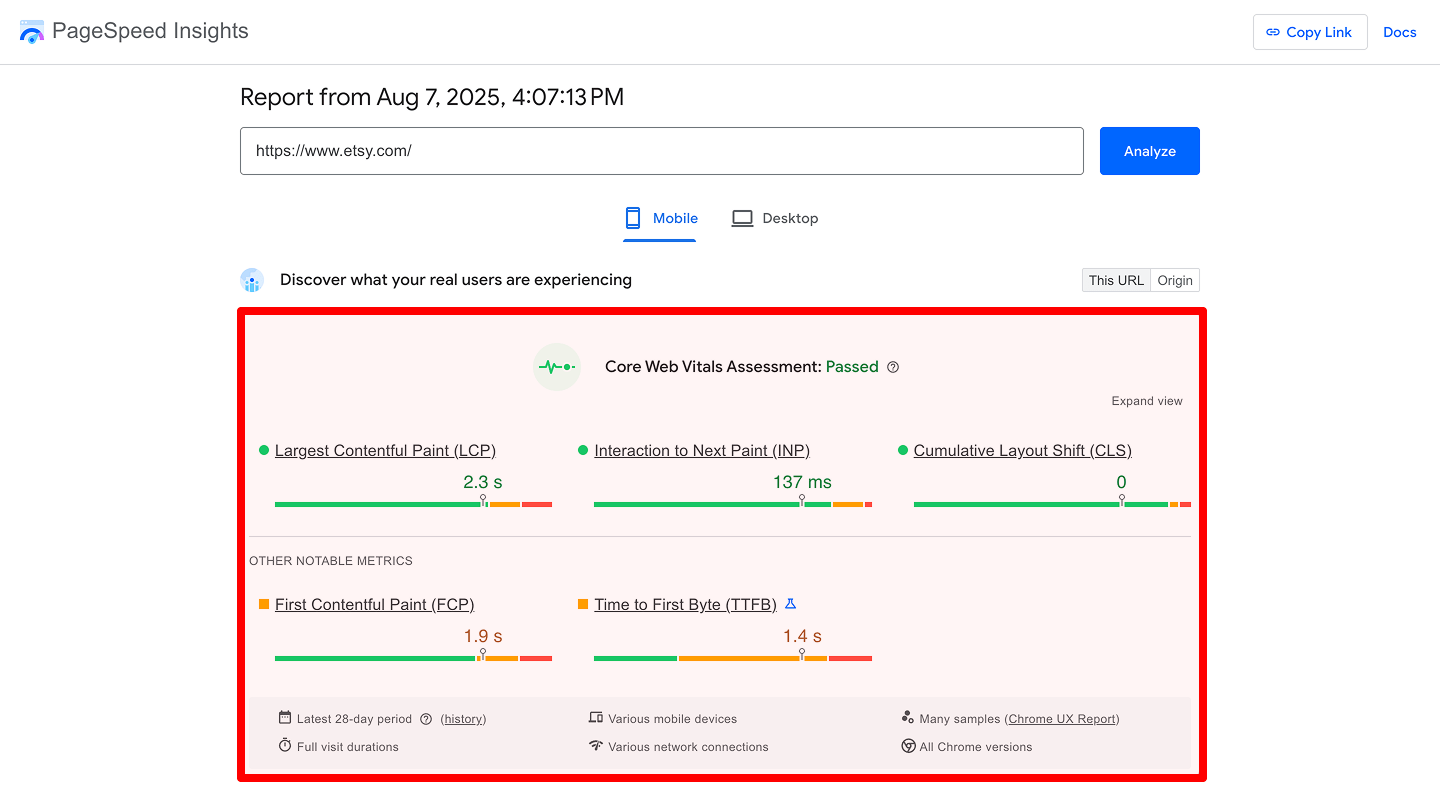The width and height of the screenshot is (1440, 800).
Task: Expand view of Core Web Vitals metrics
Action: tap(1146, 401)
